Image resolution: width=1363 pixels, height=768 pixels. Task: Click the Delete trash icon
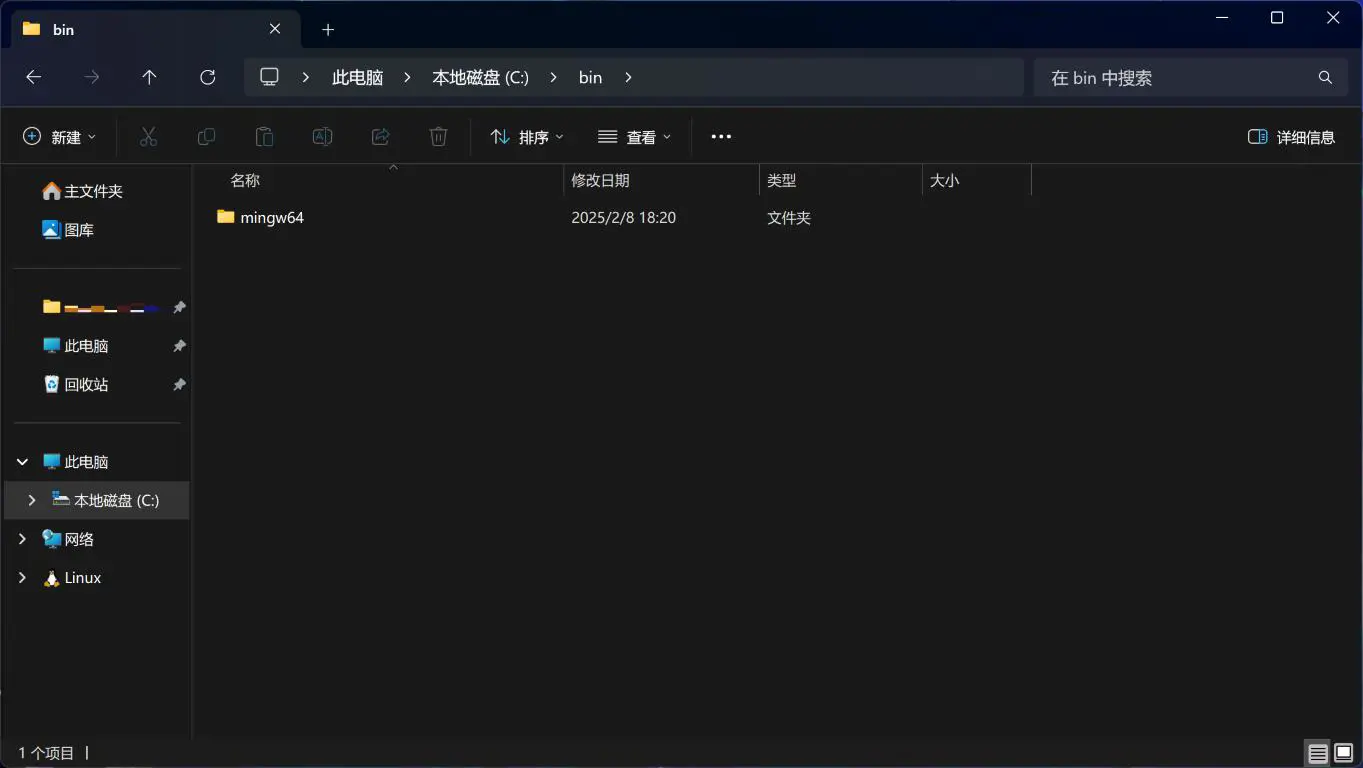tap(438, 137)
